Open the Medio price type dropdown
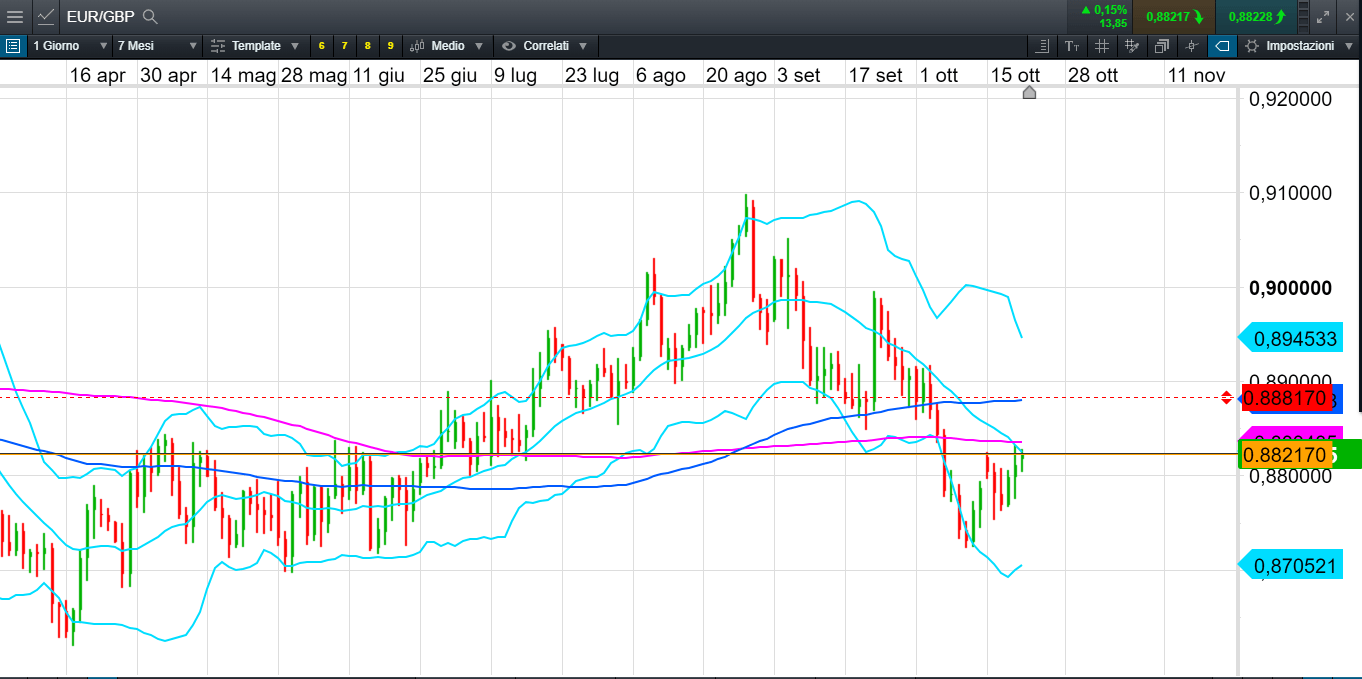Screen dimensions: 1362x679 pos(448,46)
